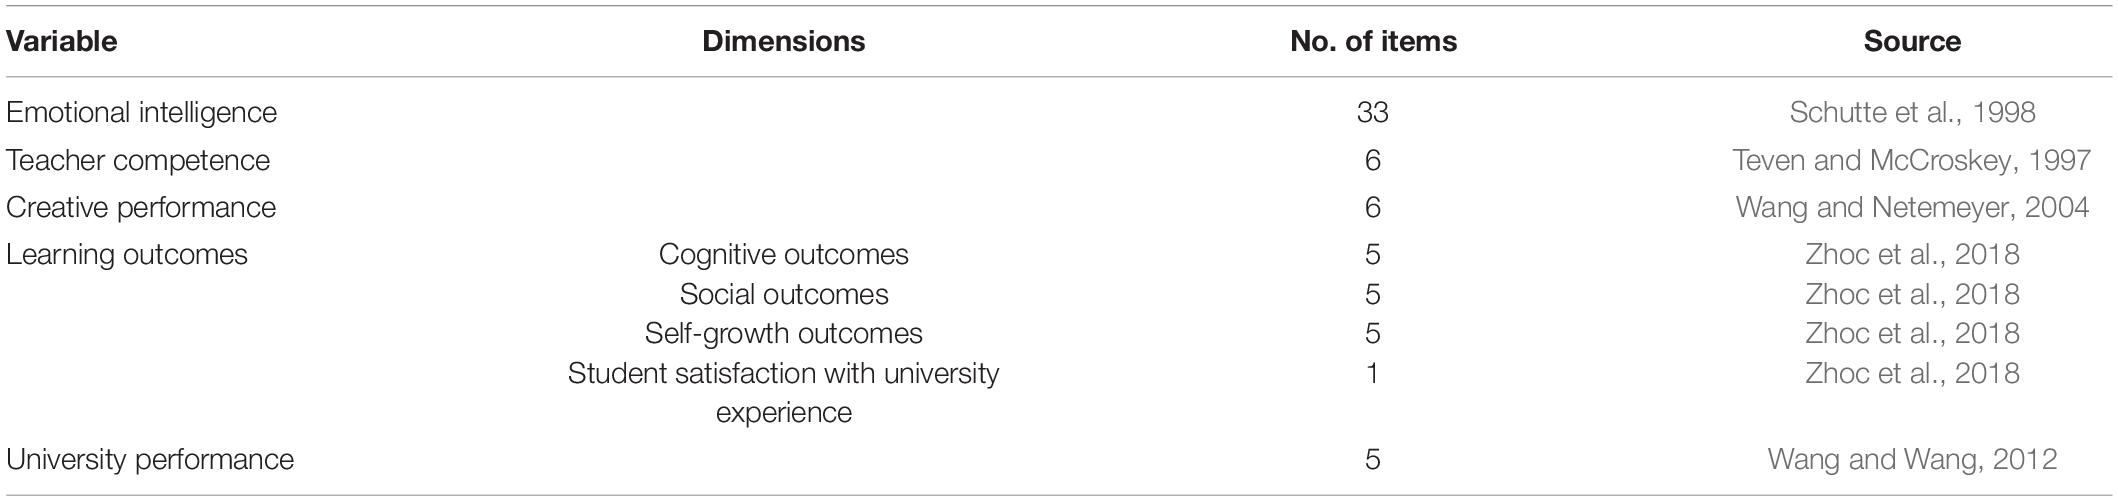The height and width of the screenshot is (501, 2118).
Task: Follow the Wang and Wang, 2012 citation
Action: click(x=1912, y=459)
